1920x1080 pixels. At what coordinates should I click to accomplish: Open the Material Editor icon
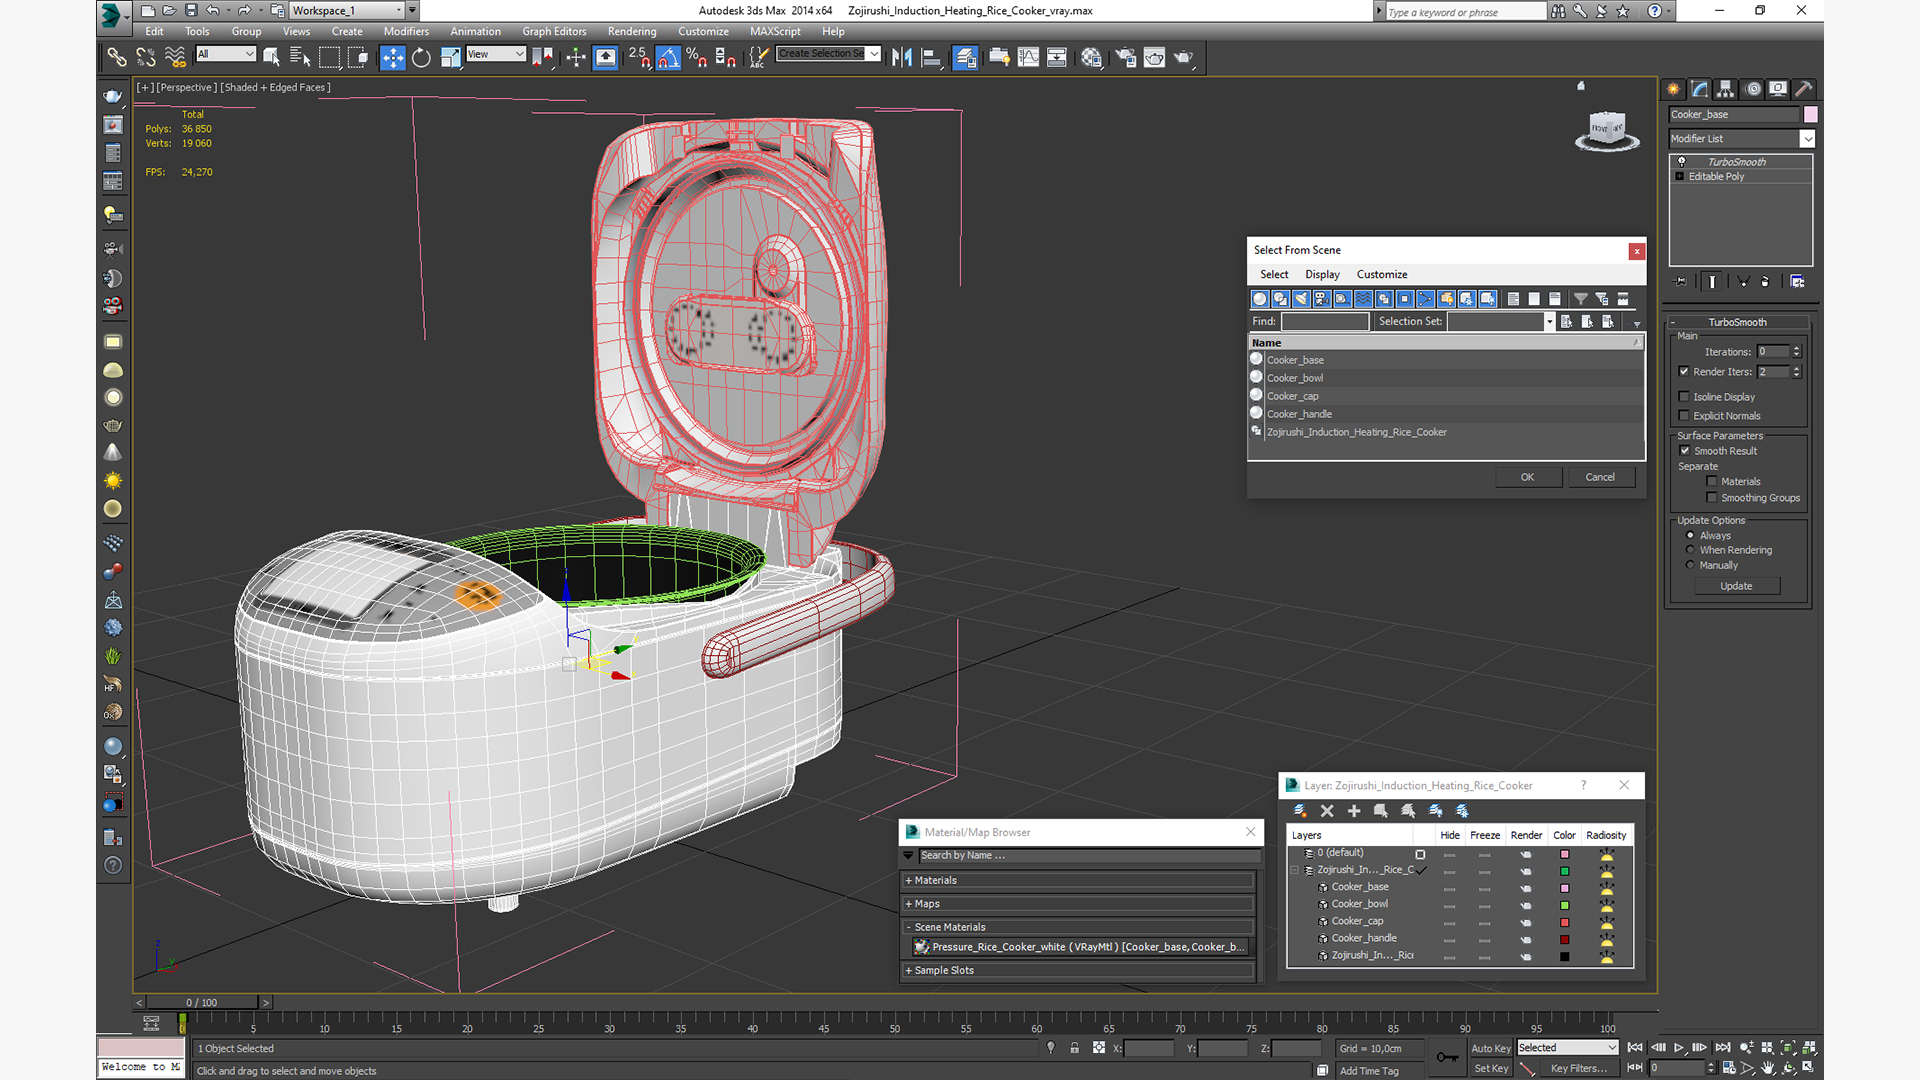pyautogui.click(x=1091, y=58)
